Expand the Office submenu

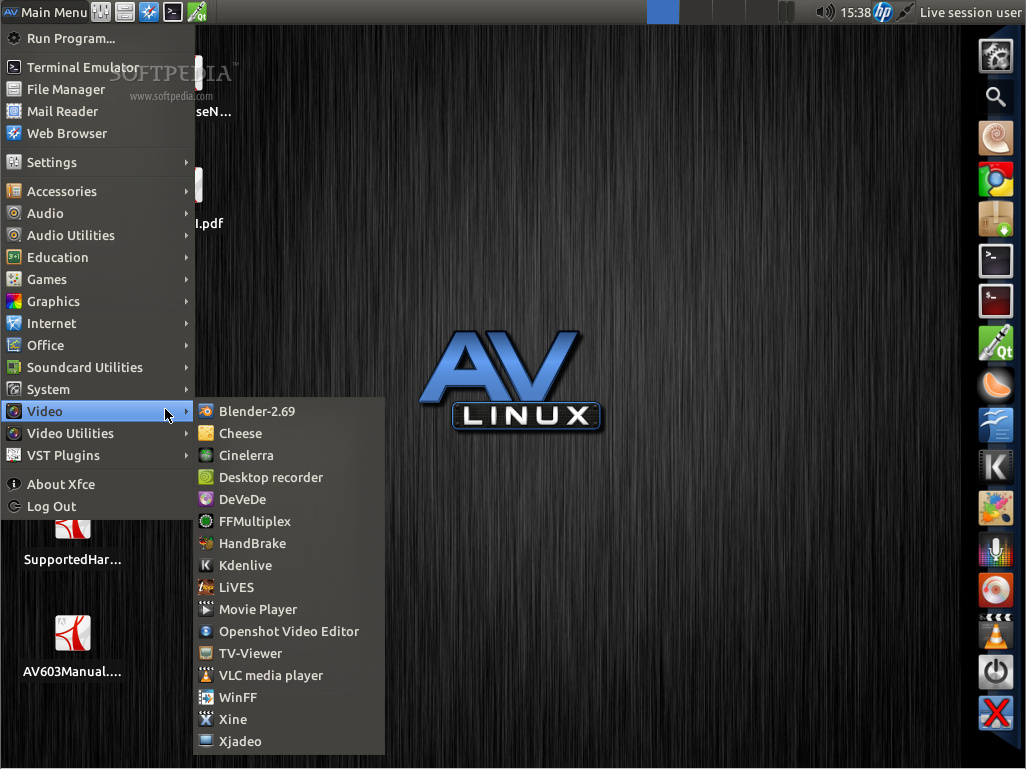[98, 346]
